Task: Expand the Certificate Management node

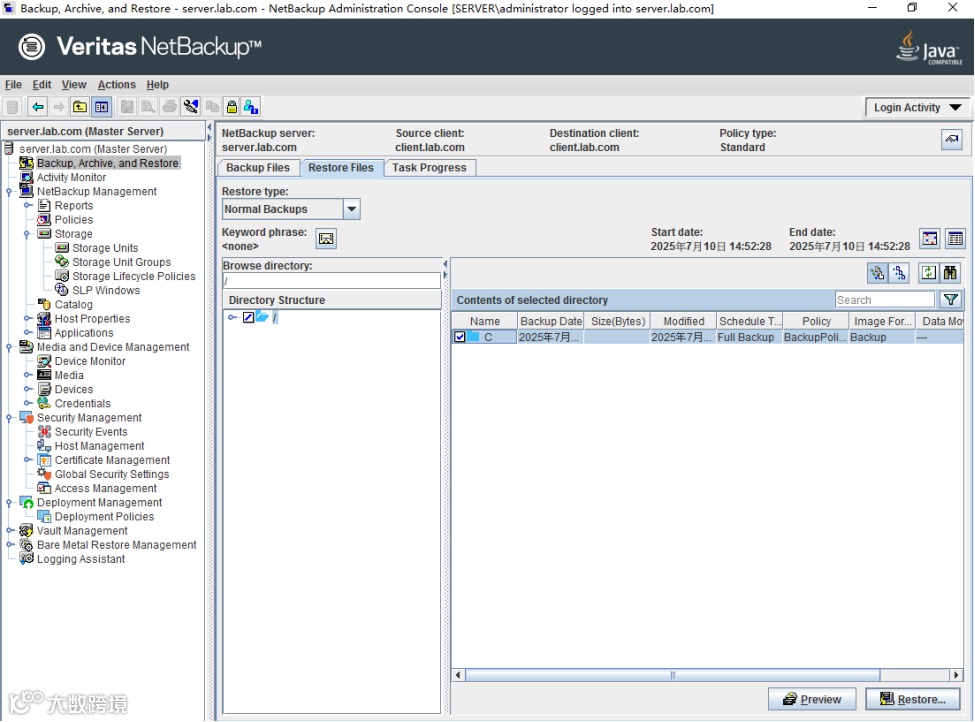Action: tap(27, 460)
